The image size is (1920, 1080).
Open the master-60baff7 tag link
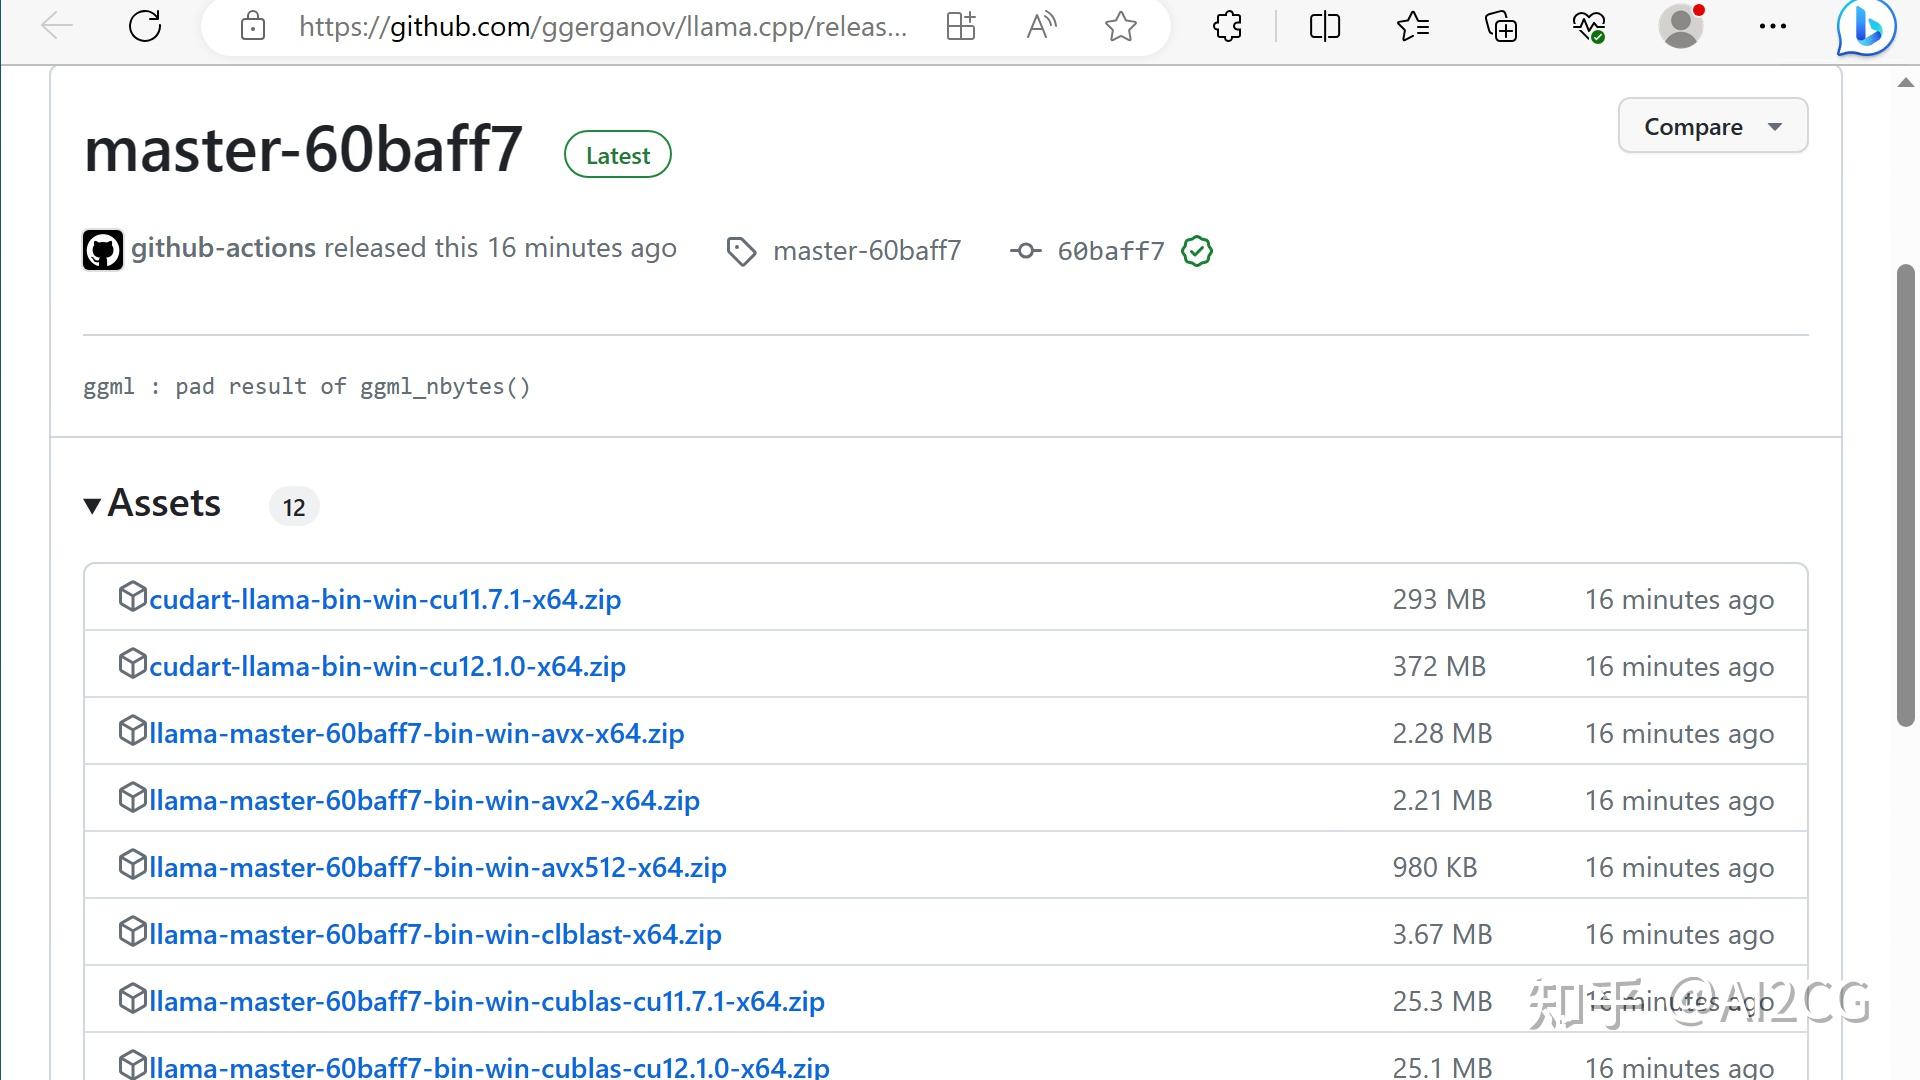click(x=866, y=251)
